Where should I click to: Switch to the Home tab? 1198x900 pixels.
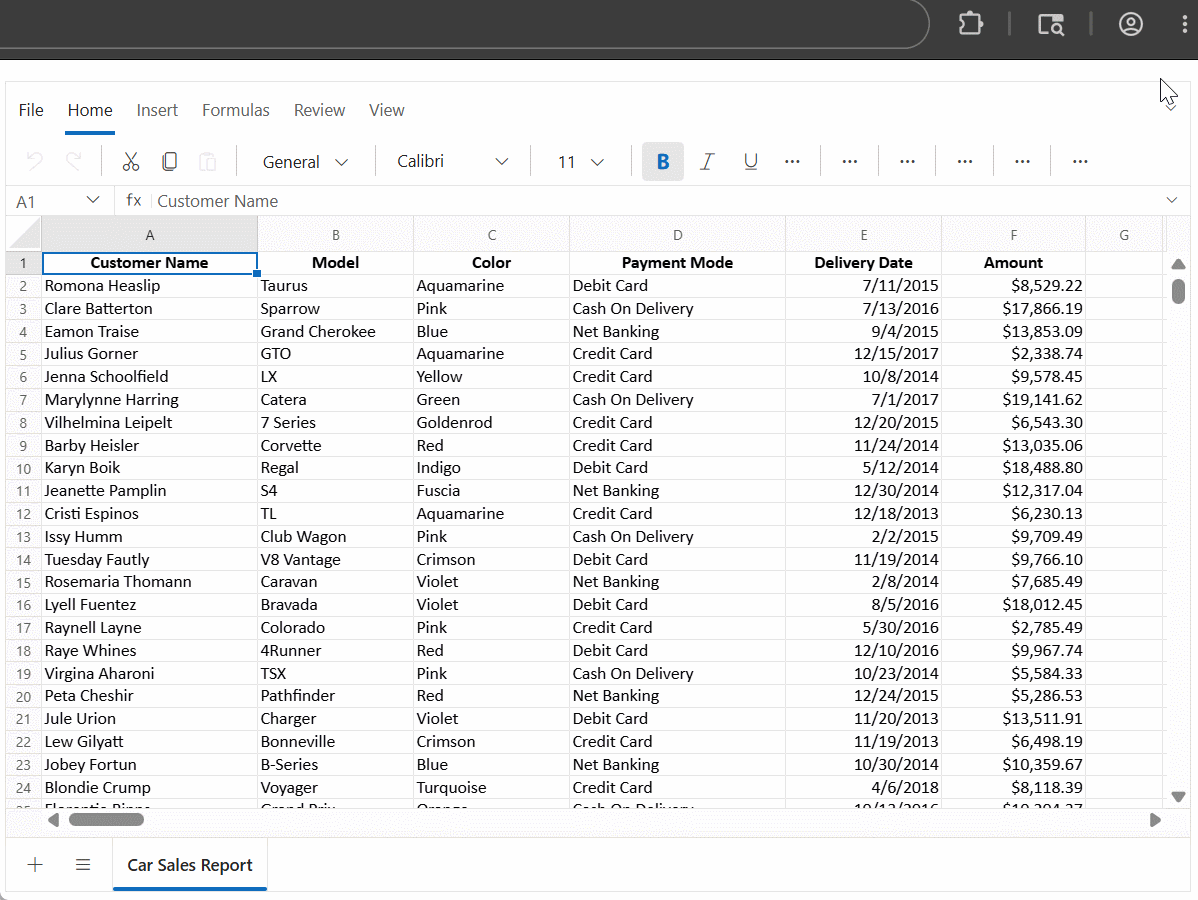(90, 110)
